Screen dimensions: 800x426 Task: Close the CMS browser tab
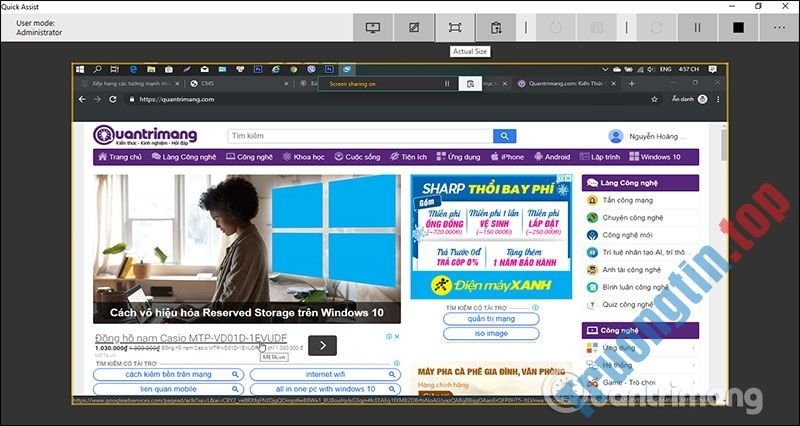click(286, 84)
